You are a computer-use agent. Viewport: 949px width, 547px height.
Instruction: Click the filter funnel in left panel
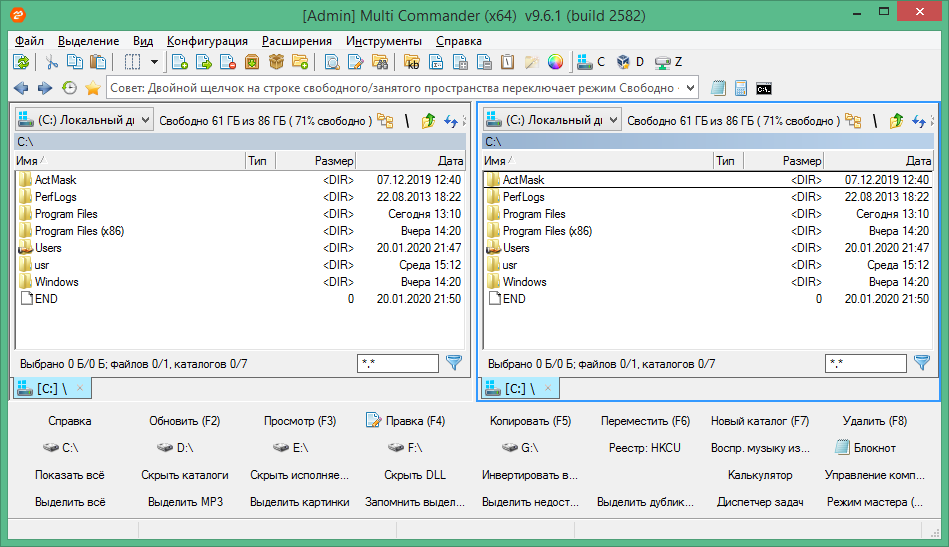(453, 364)
